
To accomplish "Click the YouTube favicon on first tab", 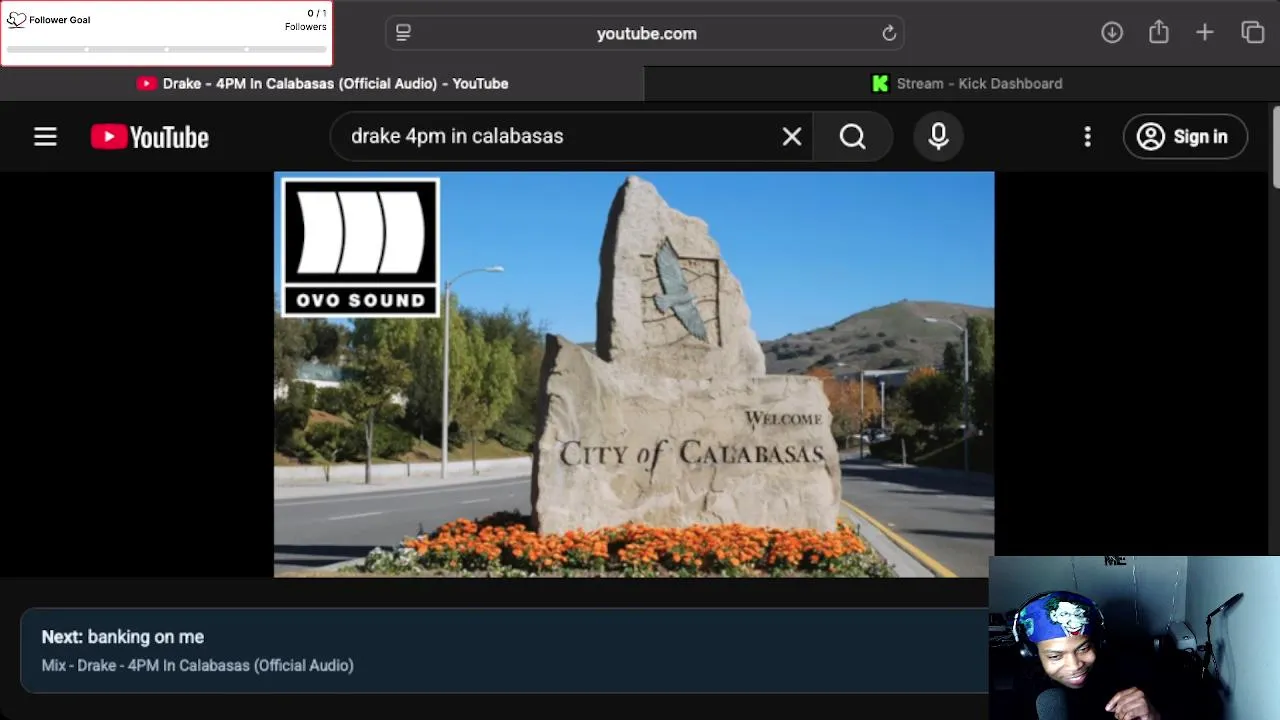I will coord(147,84).
